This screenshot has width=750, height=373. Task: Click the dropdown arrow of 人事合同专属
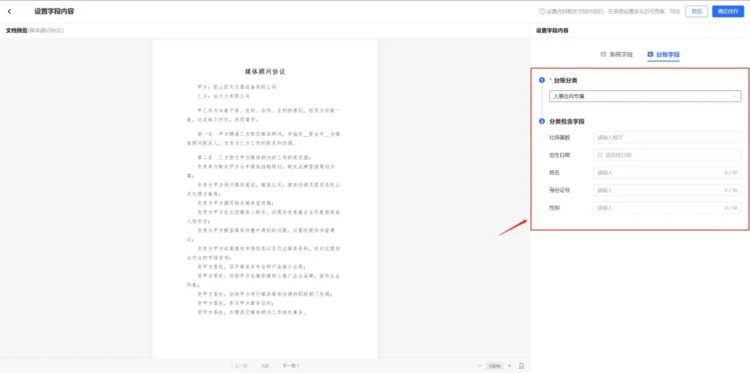[x=735, y=96]
